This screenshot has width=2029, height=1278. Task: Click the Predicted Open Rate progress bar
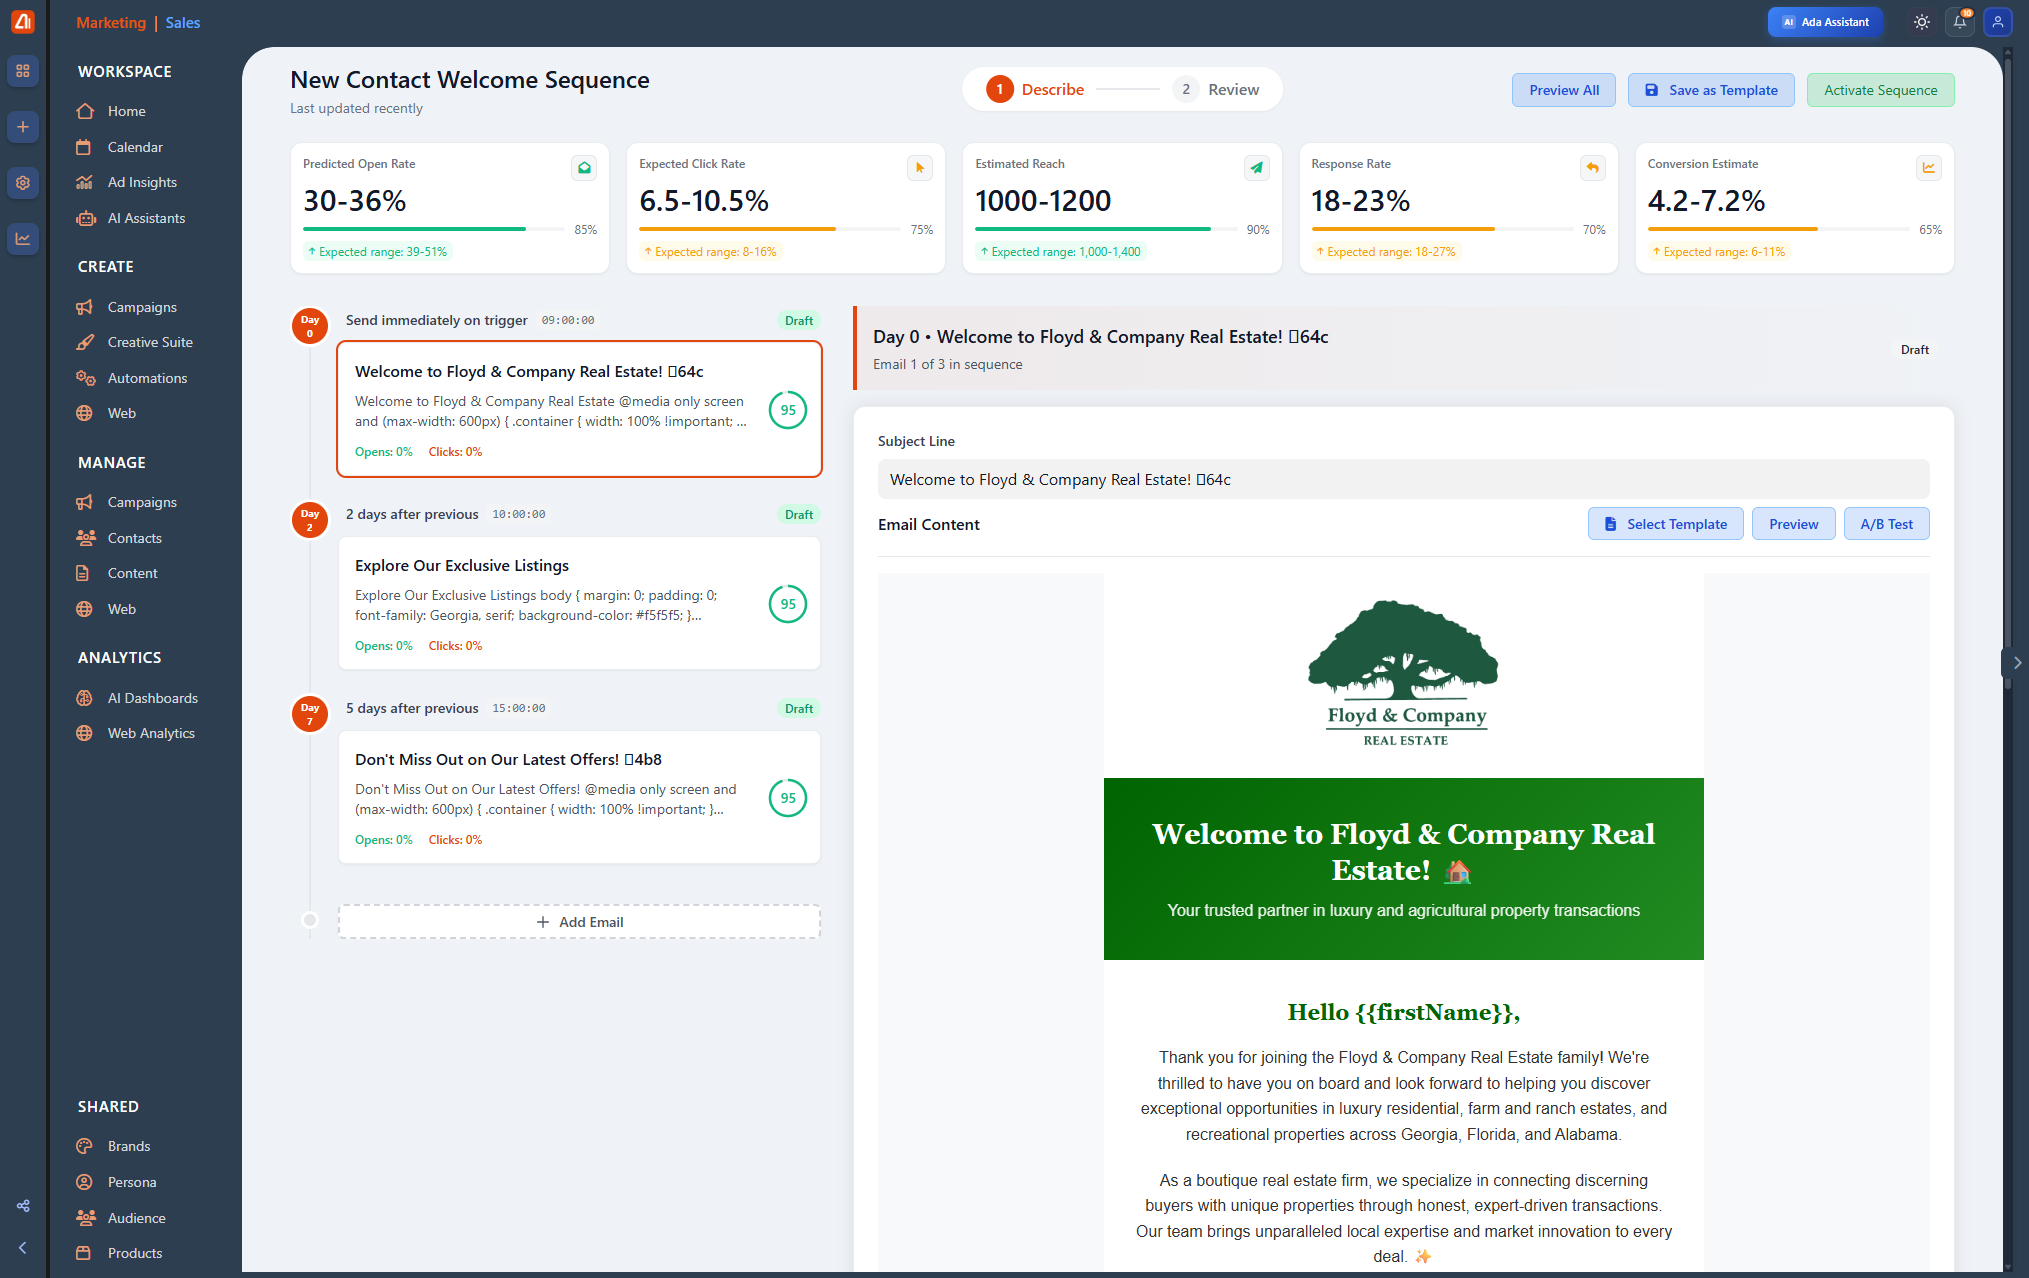434,229
